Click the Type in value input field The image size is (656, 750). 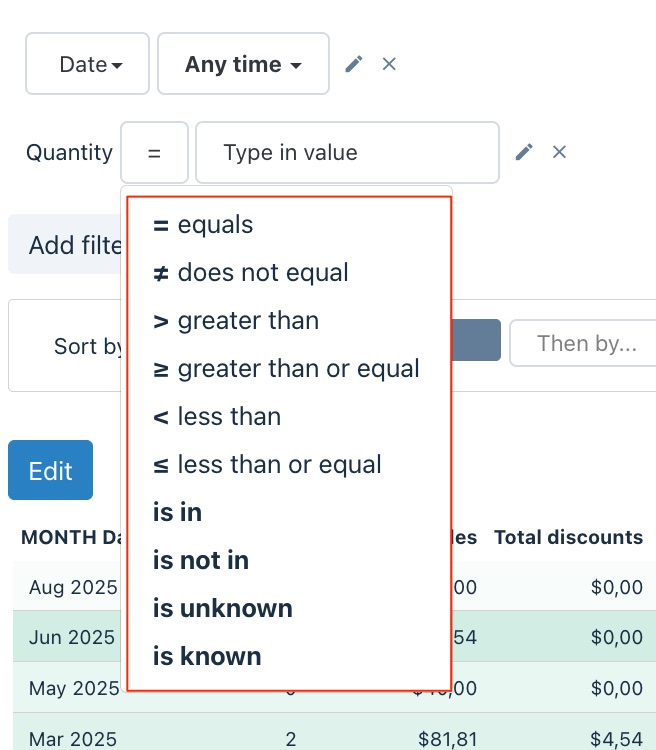pos(347,153)
